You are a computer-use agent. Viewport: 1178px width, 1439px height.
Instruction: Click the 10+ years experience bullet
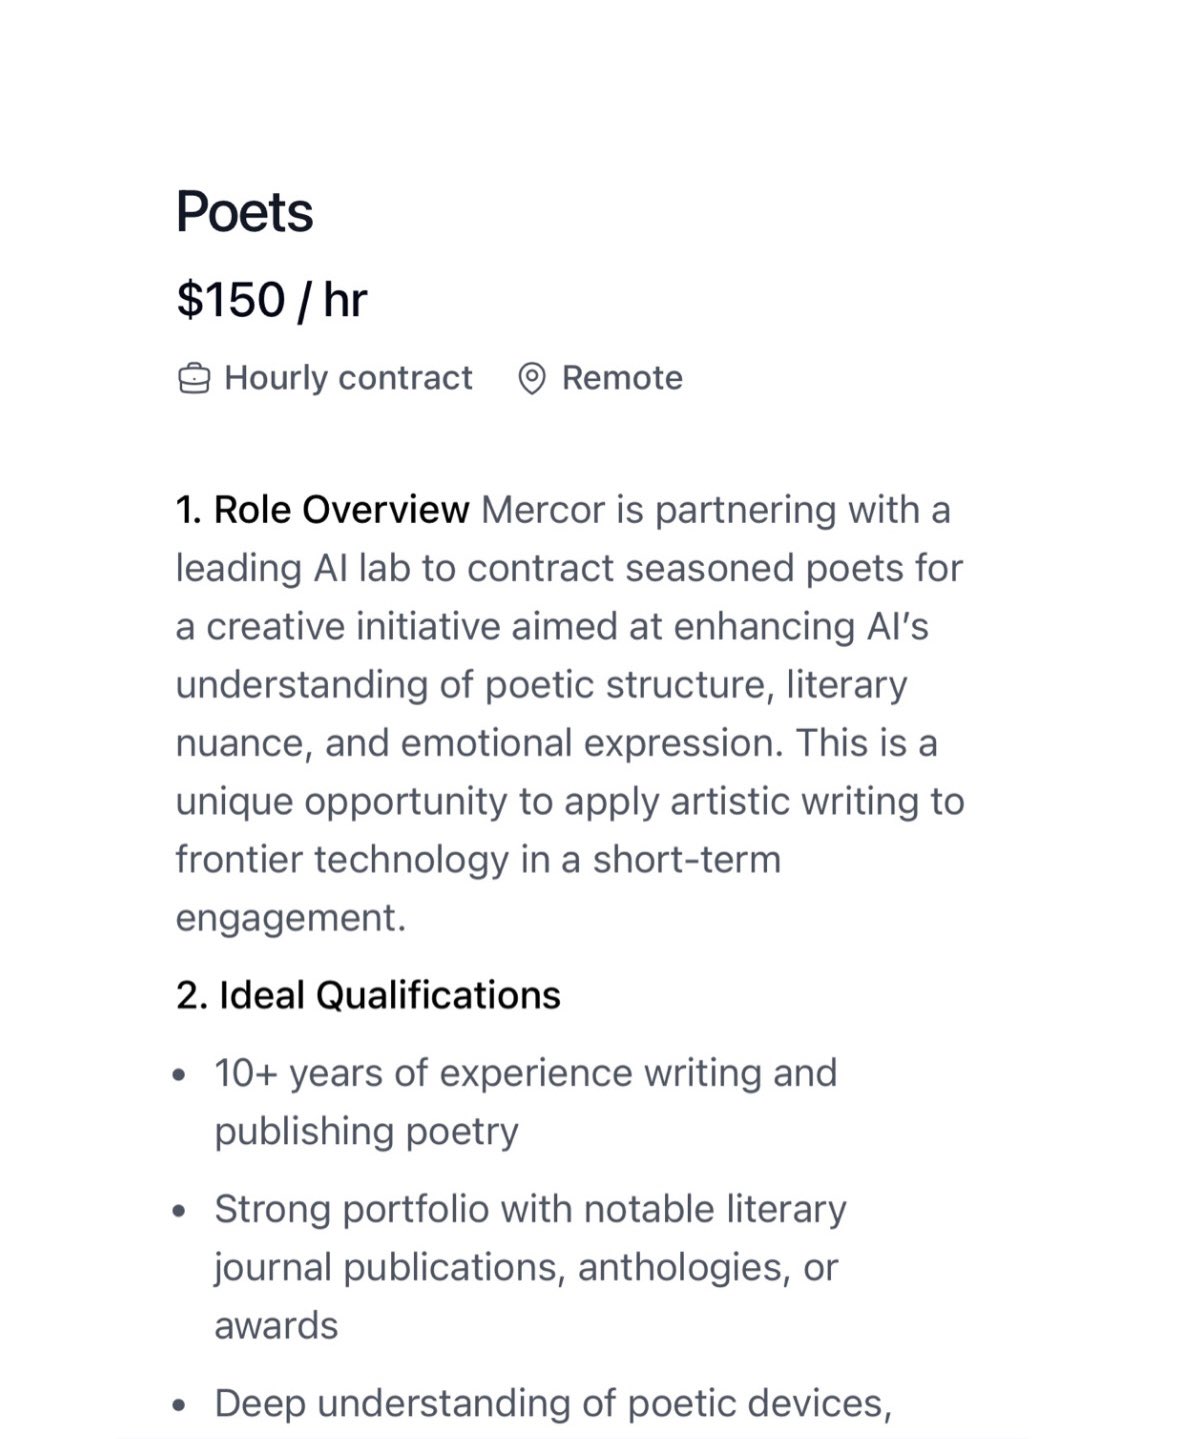(x=526, y=1102)
